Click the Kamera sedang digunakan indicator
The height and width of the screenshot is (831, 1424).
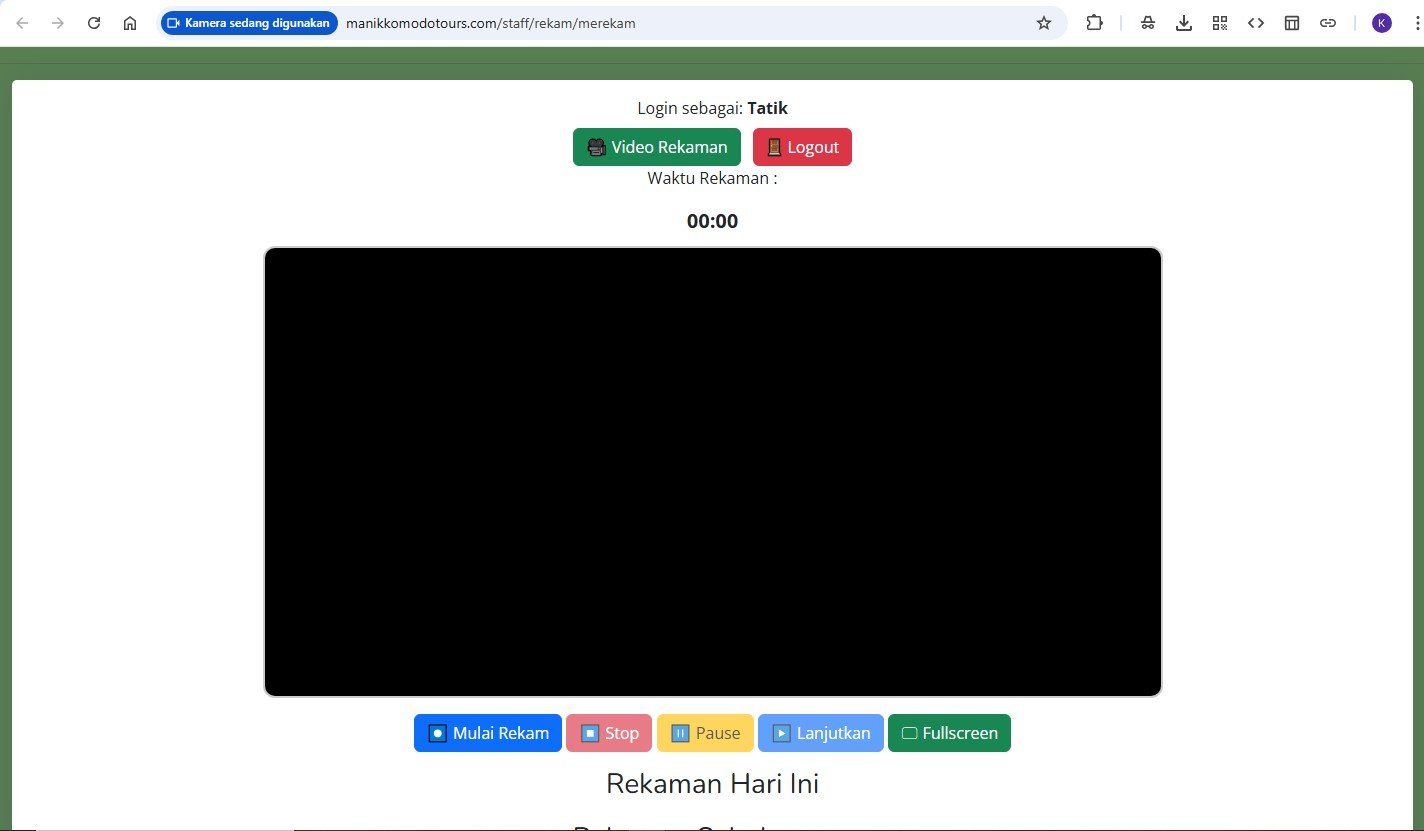tap(249, 23)
